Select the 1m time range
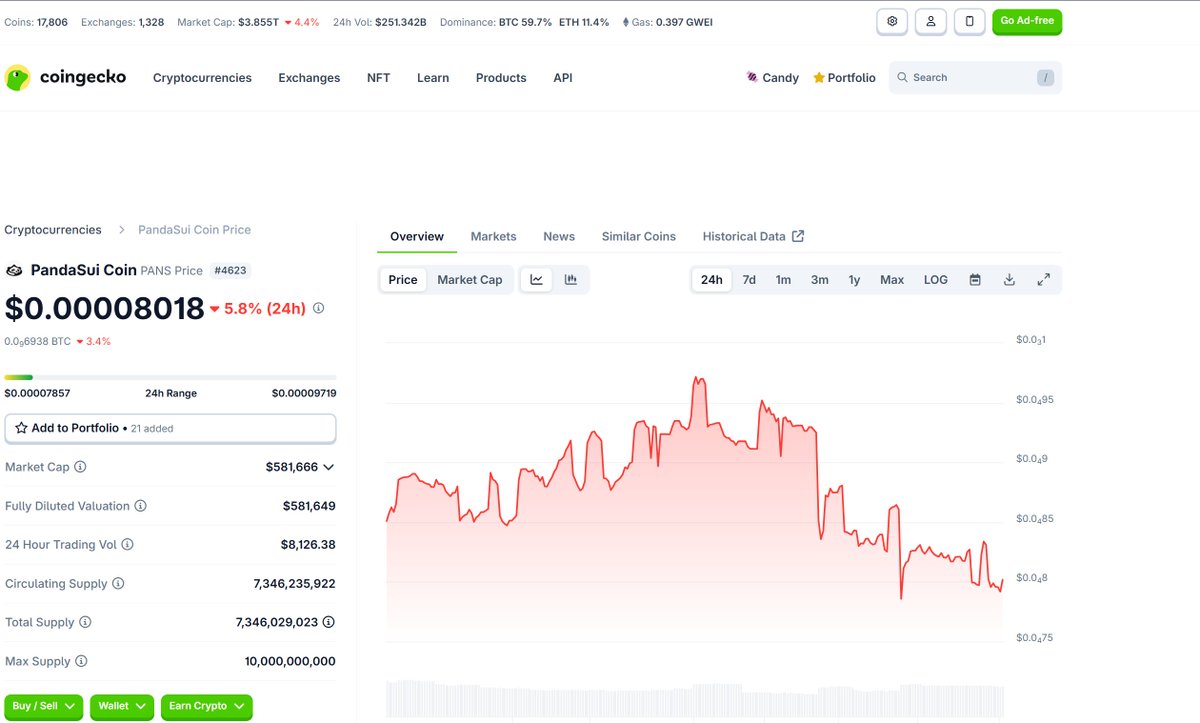1200x723 pixels. [783, 280]
